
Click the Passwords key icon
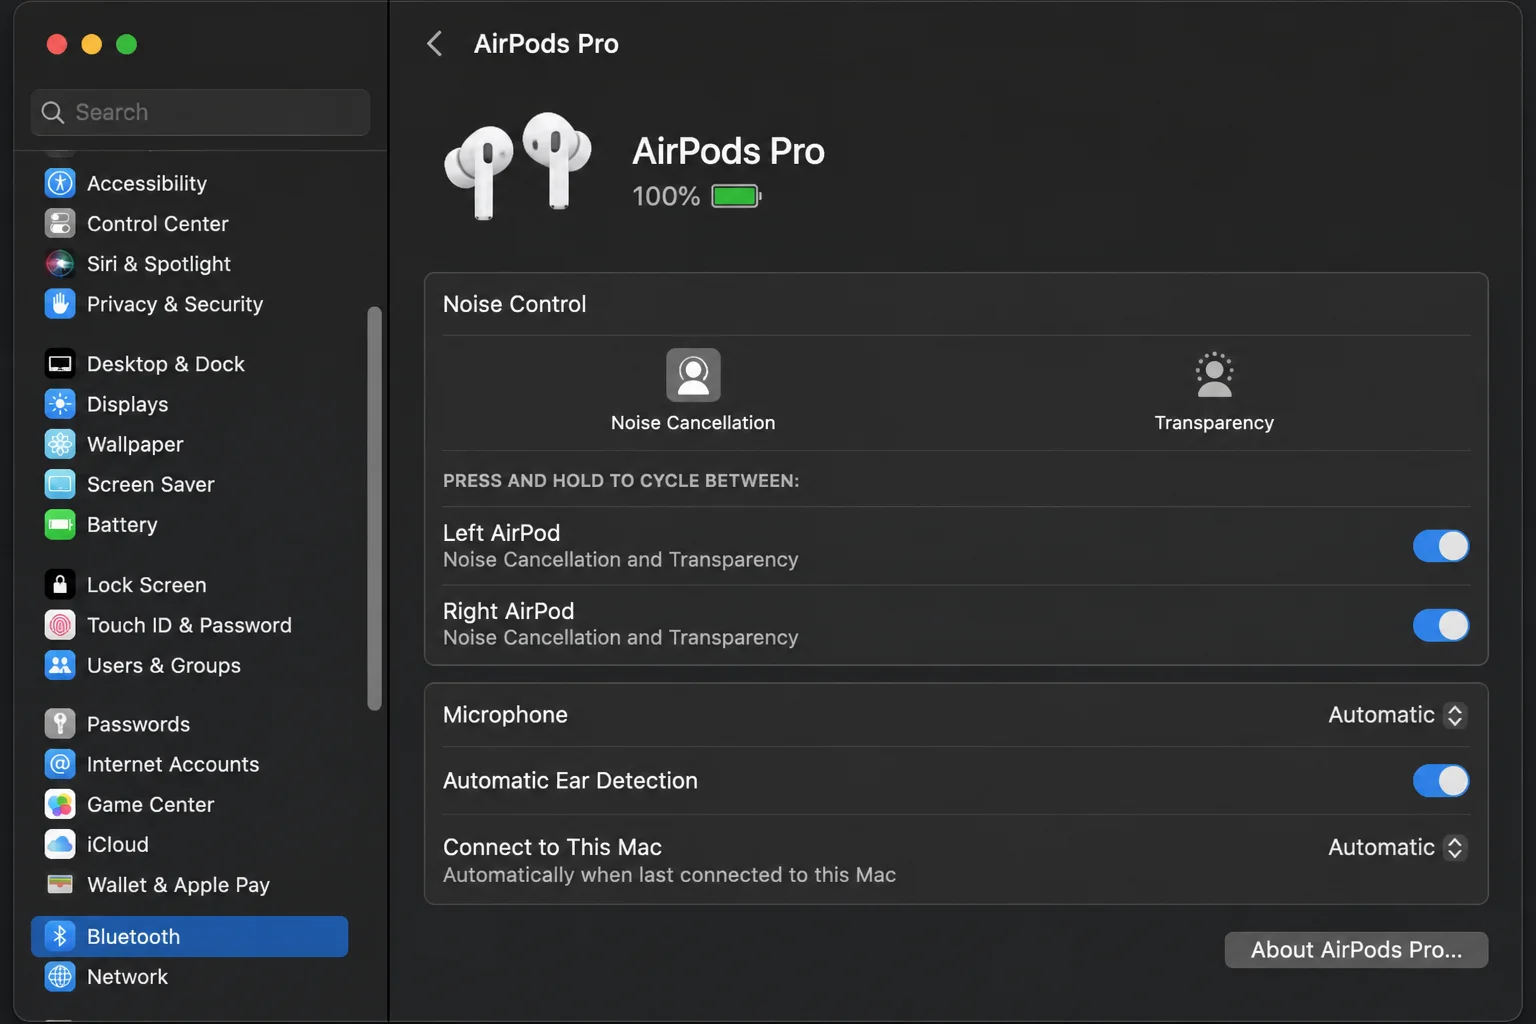(x=60, y=723)
